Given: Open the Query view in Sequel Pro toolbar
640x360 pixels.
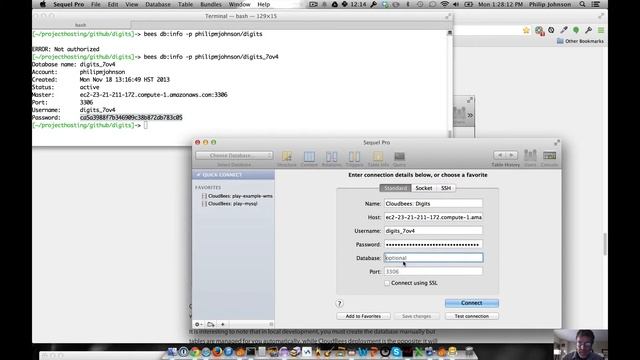Looking at the screenshot, I should [399, 158].
